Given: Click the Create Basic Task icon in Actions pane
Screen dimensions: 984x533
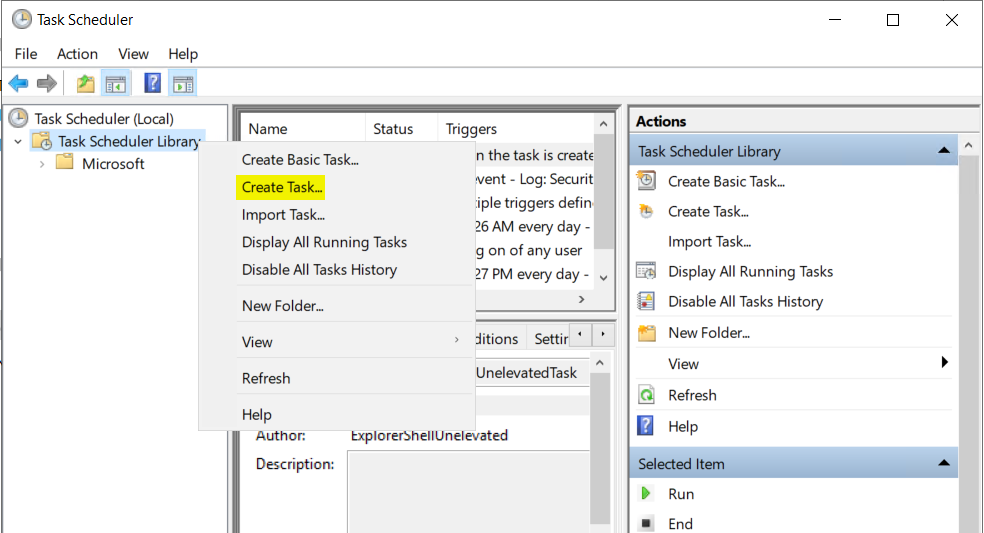Looking at the screenshot, I should pos(646,181).
